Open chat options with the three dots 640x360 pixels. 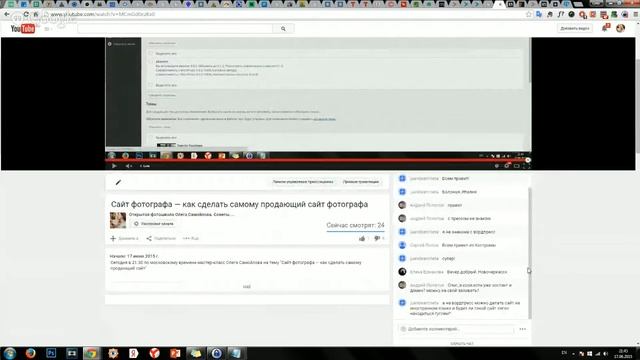(522, 329)
